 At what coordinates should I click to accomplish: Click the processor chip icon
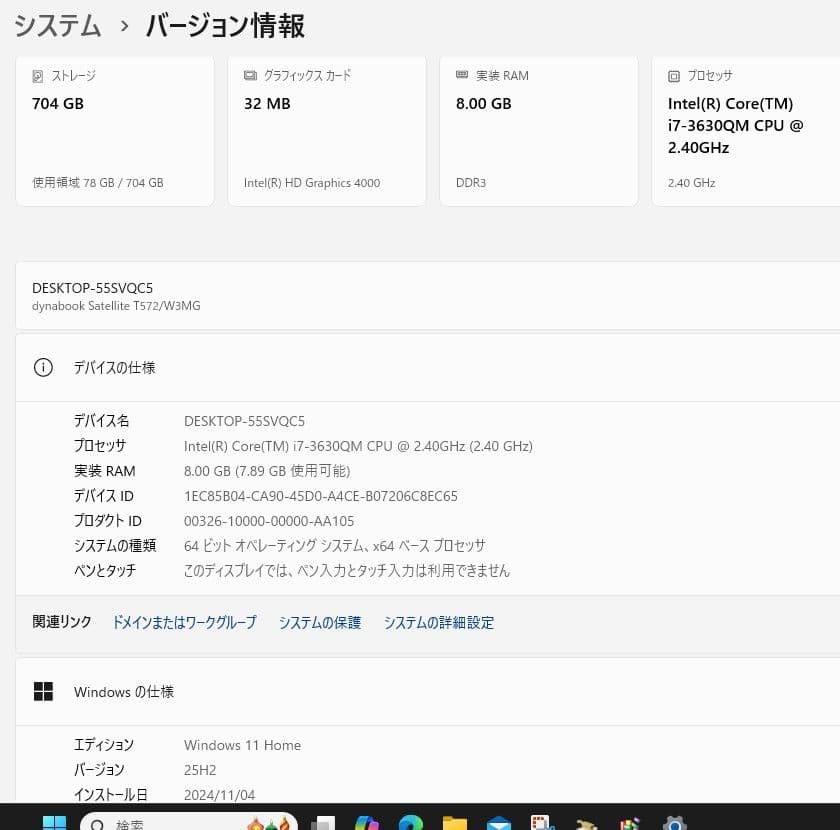[674, 76]
